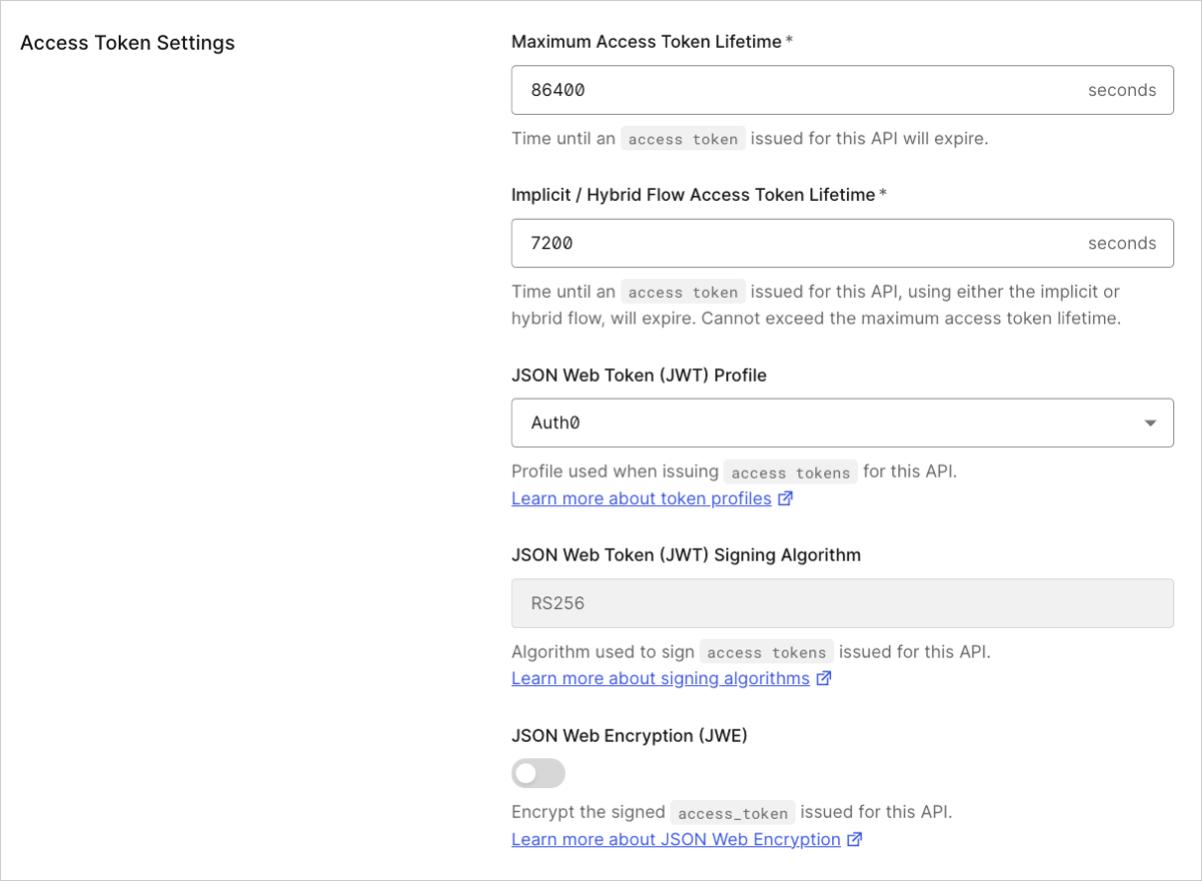
Task: Focus the Maximum Access Token Lifetime field with 86400
Action: click(842, 90)
